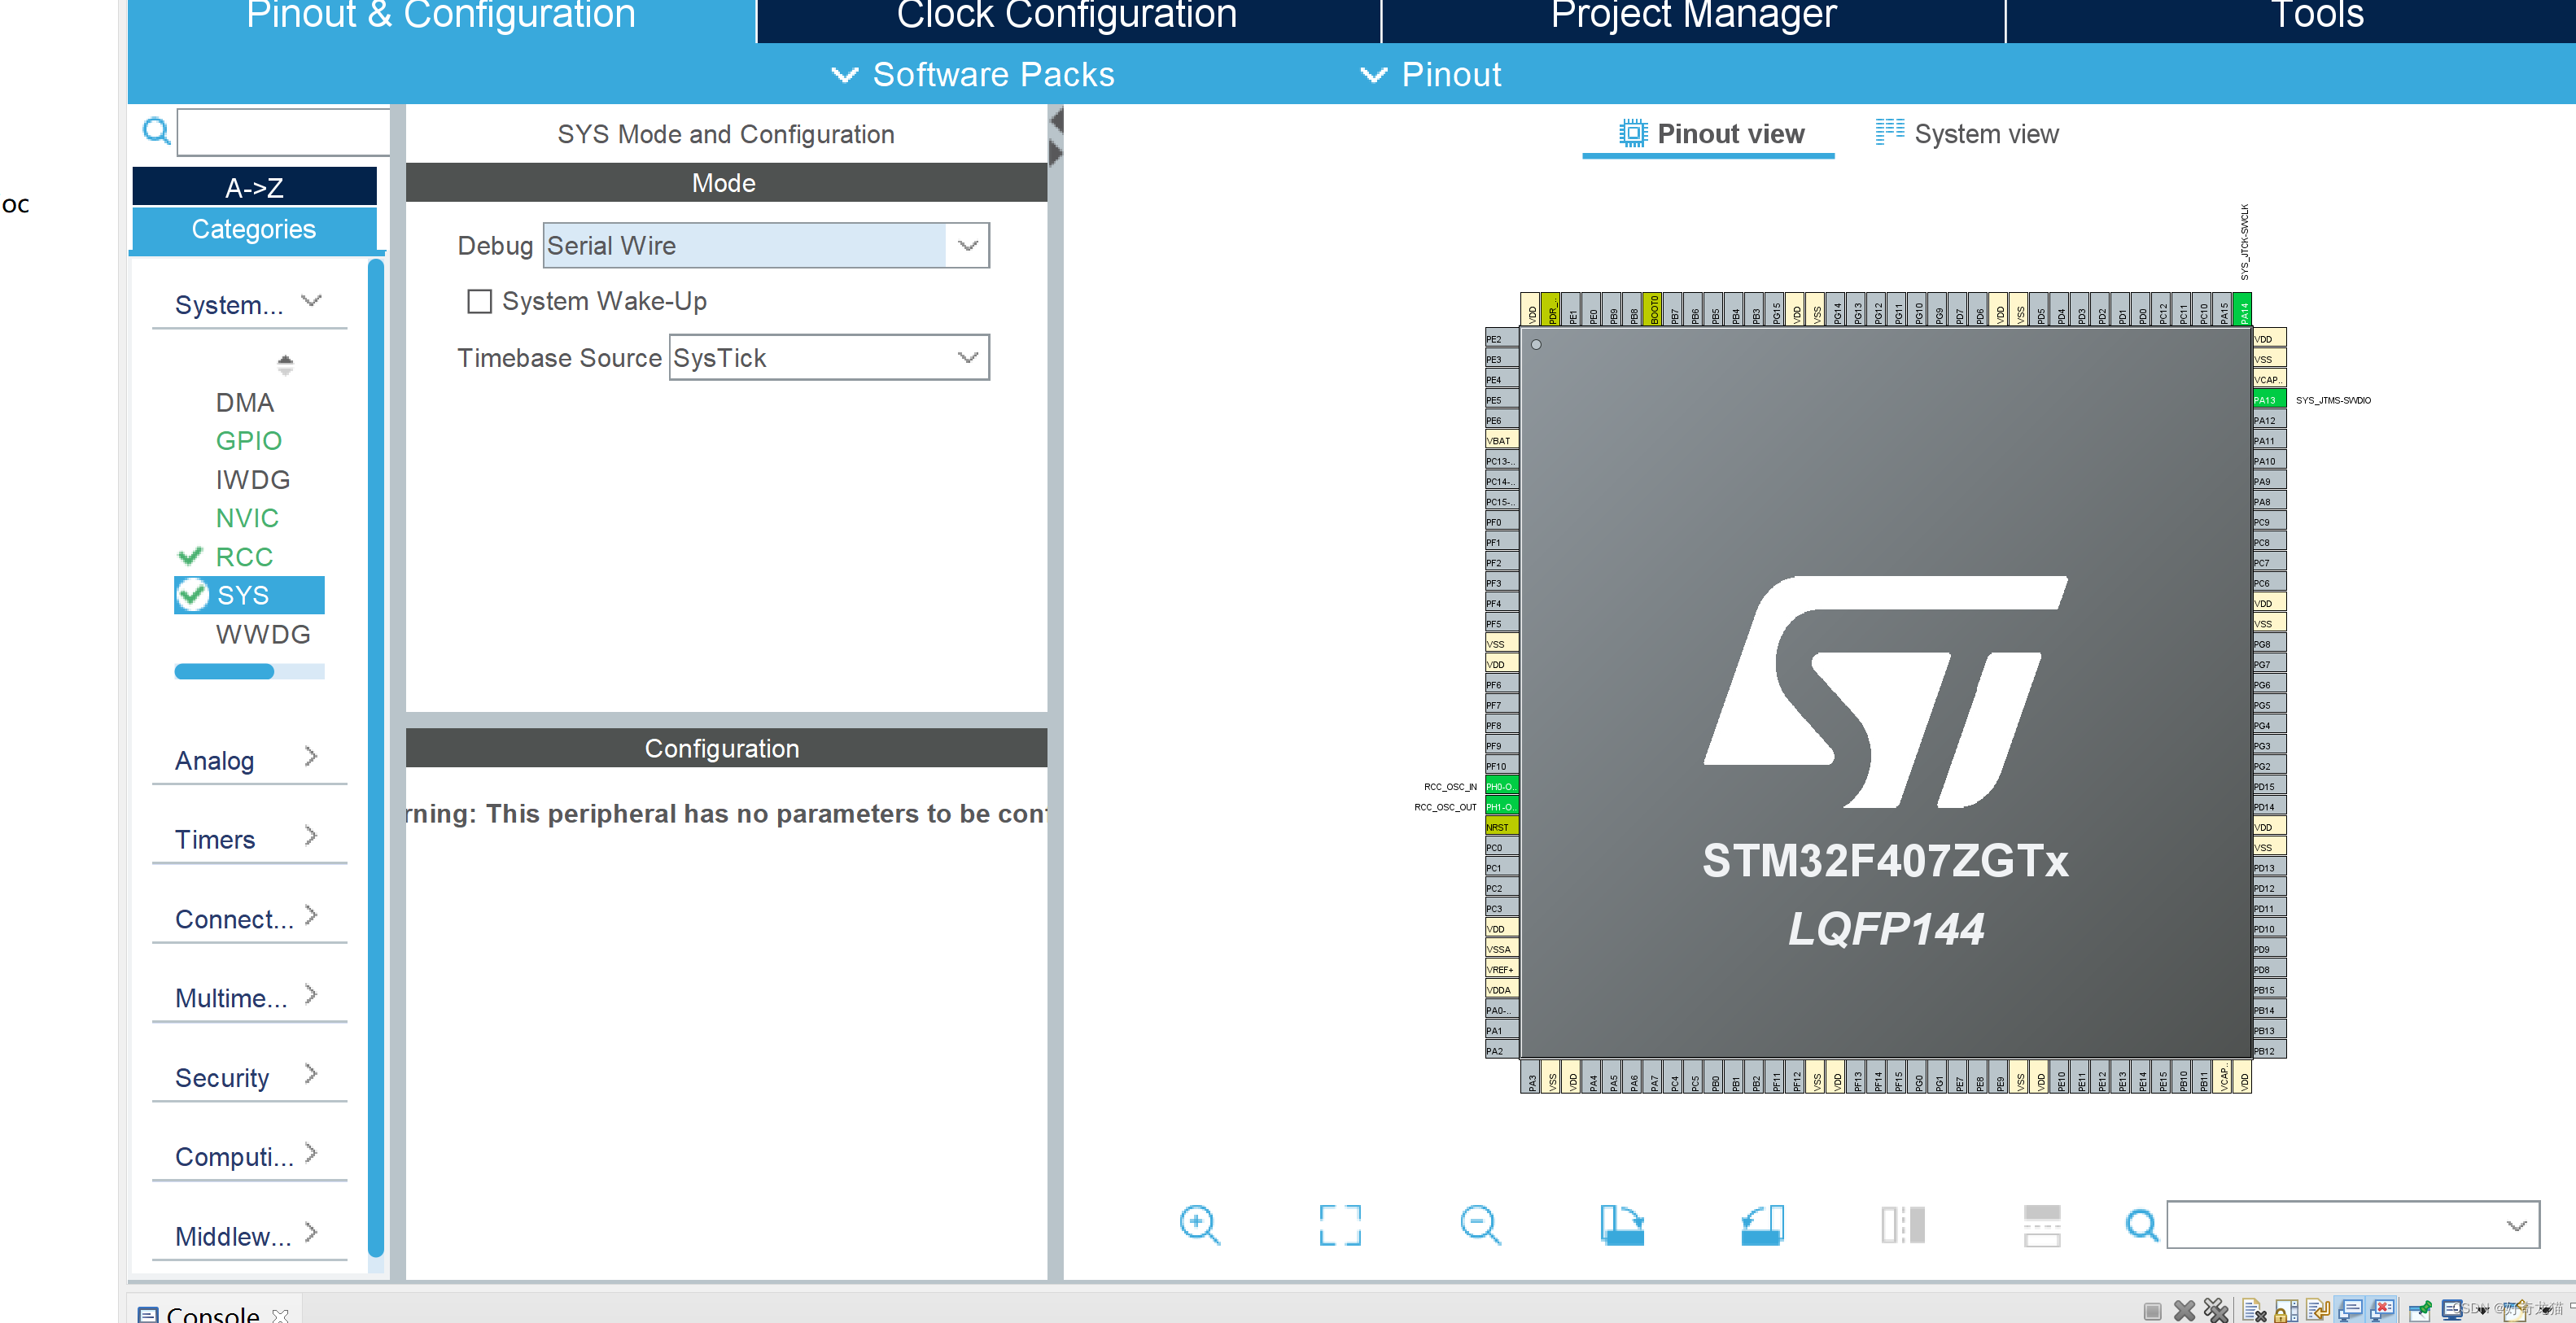Click the Clear Console document icon

pyautogui.click(x=2254, y=1310)
